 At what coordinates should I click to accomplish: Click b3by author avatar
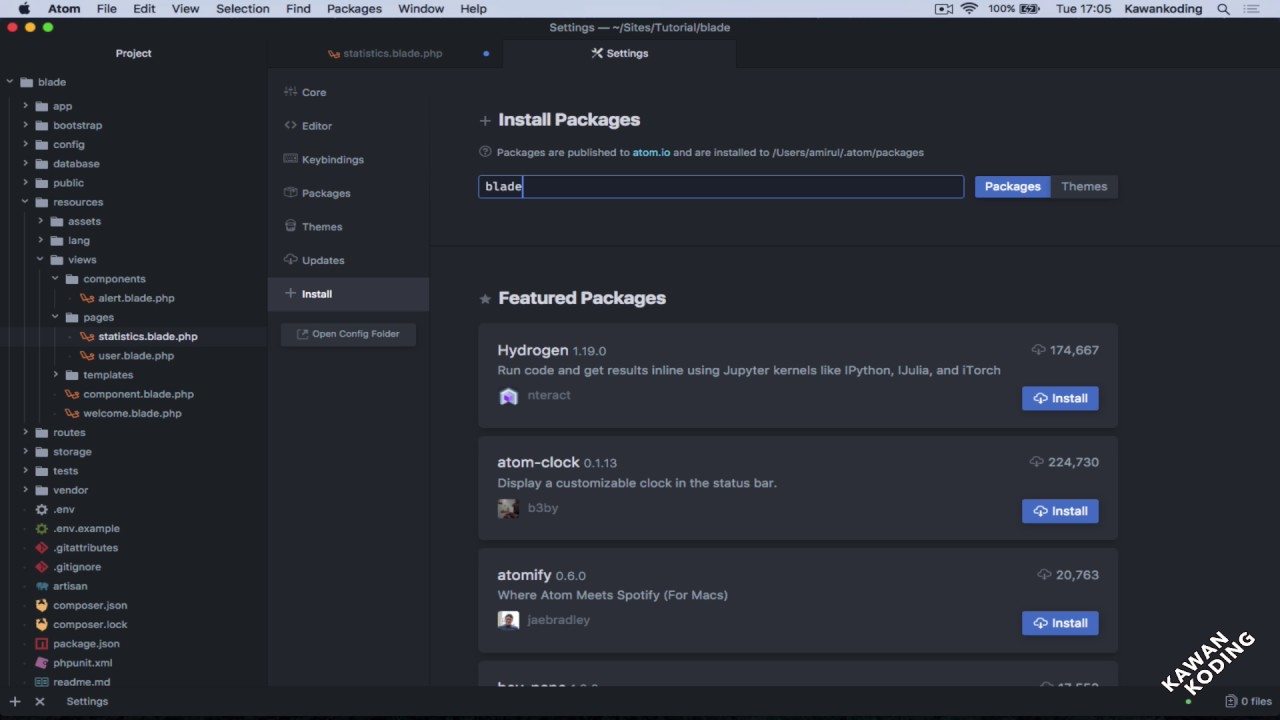tap(508, 508)
